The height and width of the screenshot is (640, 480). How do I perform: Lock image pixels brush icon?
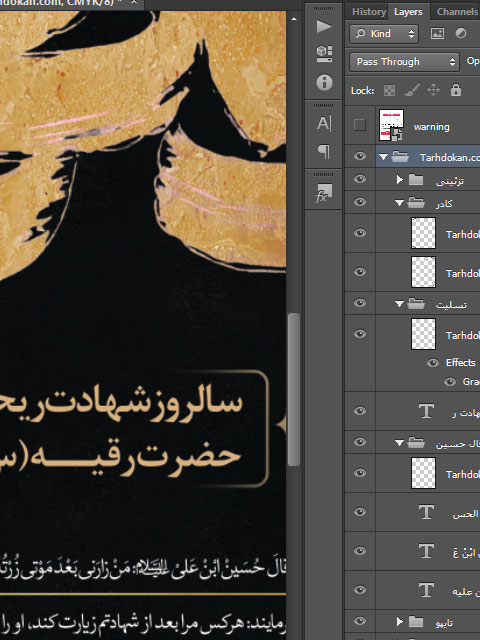[411, 90]
